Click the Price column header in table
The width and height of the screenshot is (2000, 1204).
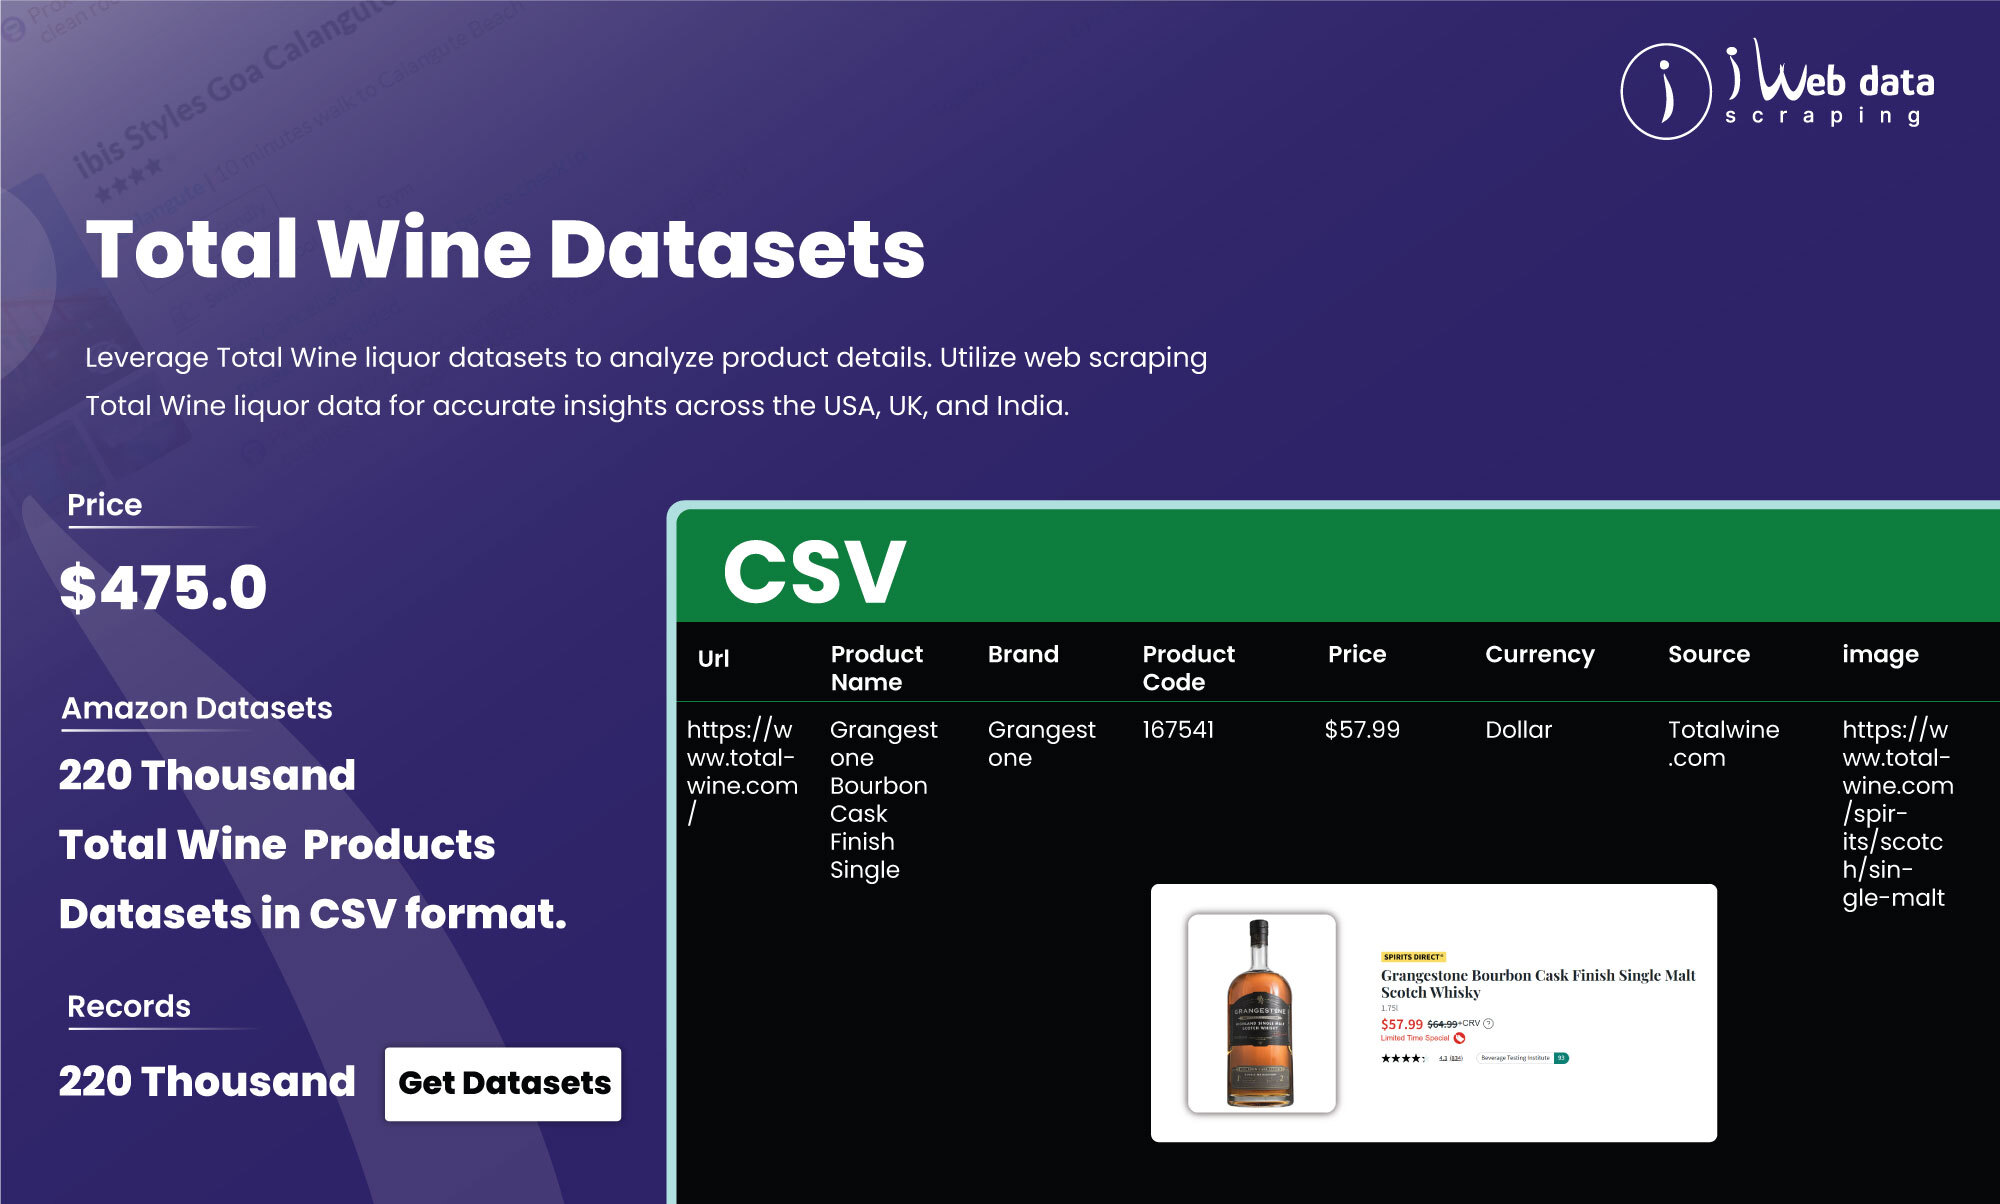[1357, 654]
